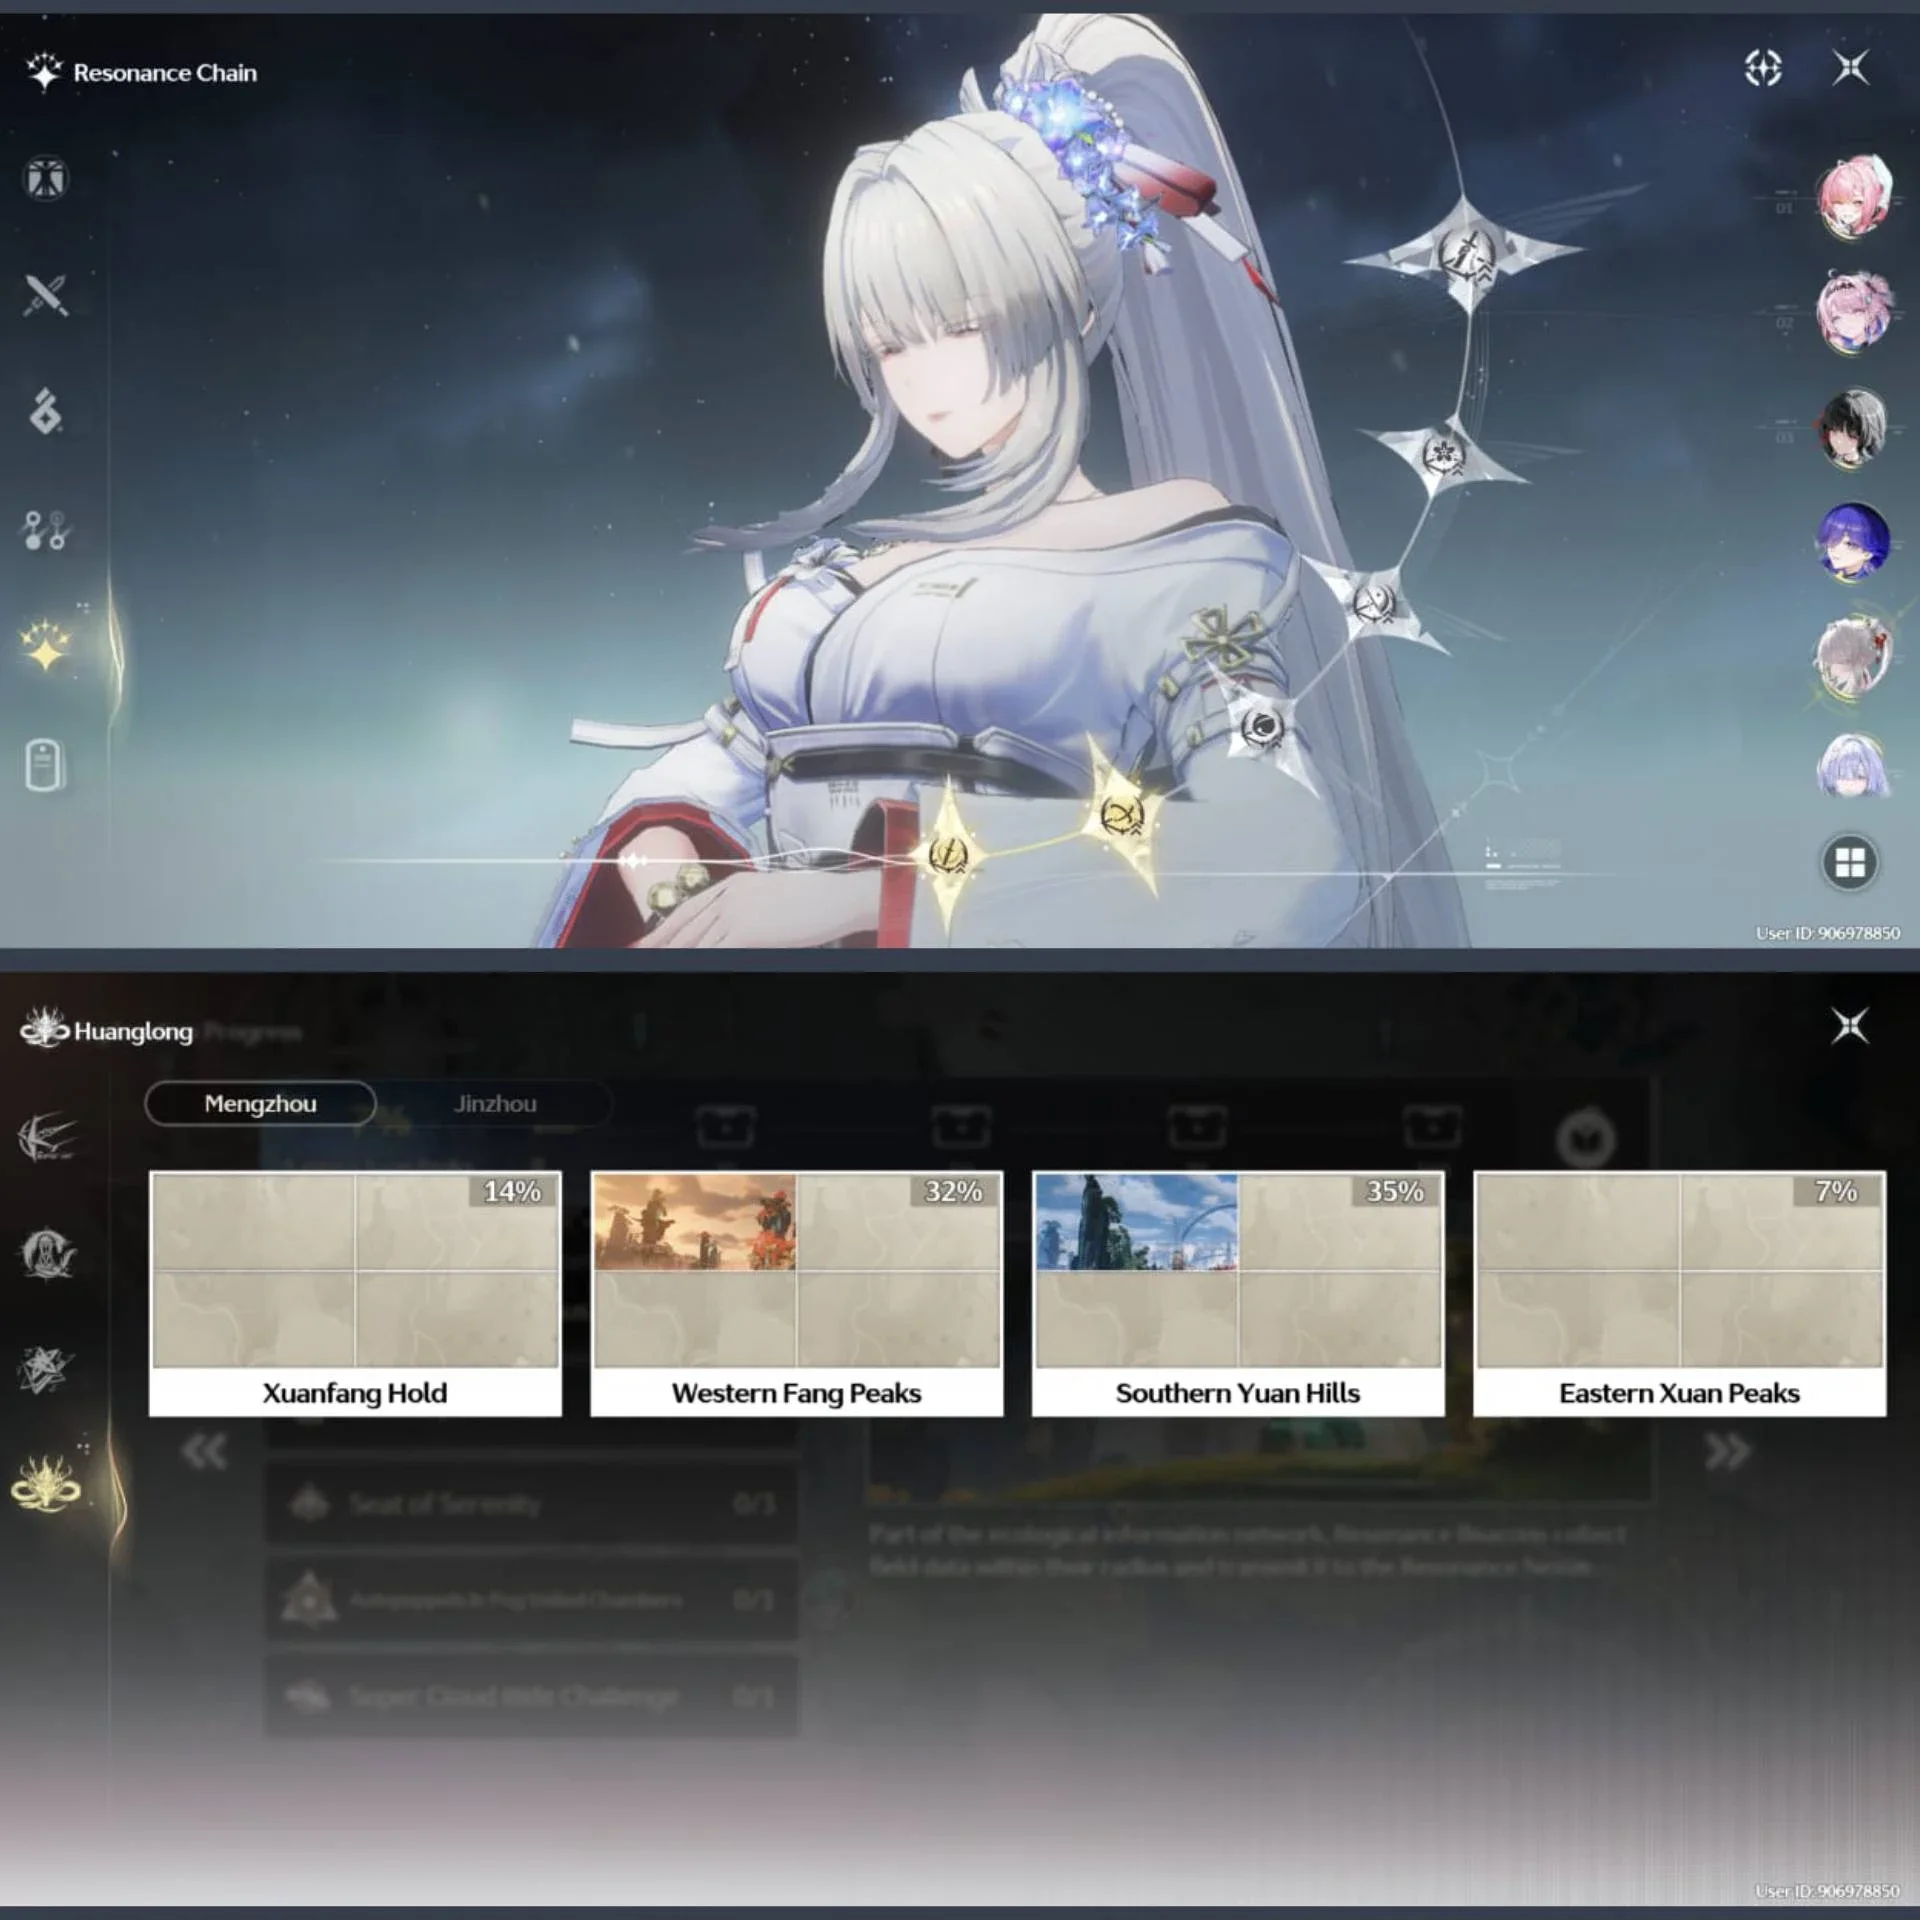The image size is (1920, 1920).
Task: Switch to the Jinzhou tab
Action: tap(495, 1104)
